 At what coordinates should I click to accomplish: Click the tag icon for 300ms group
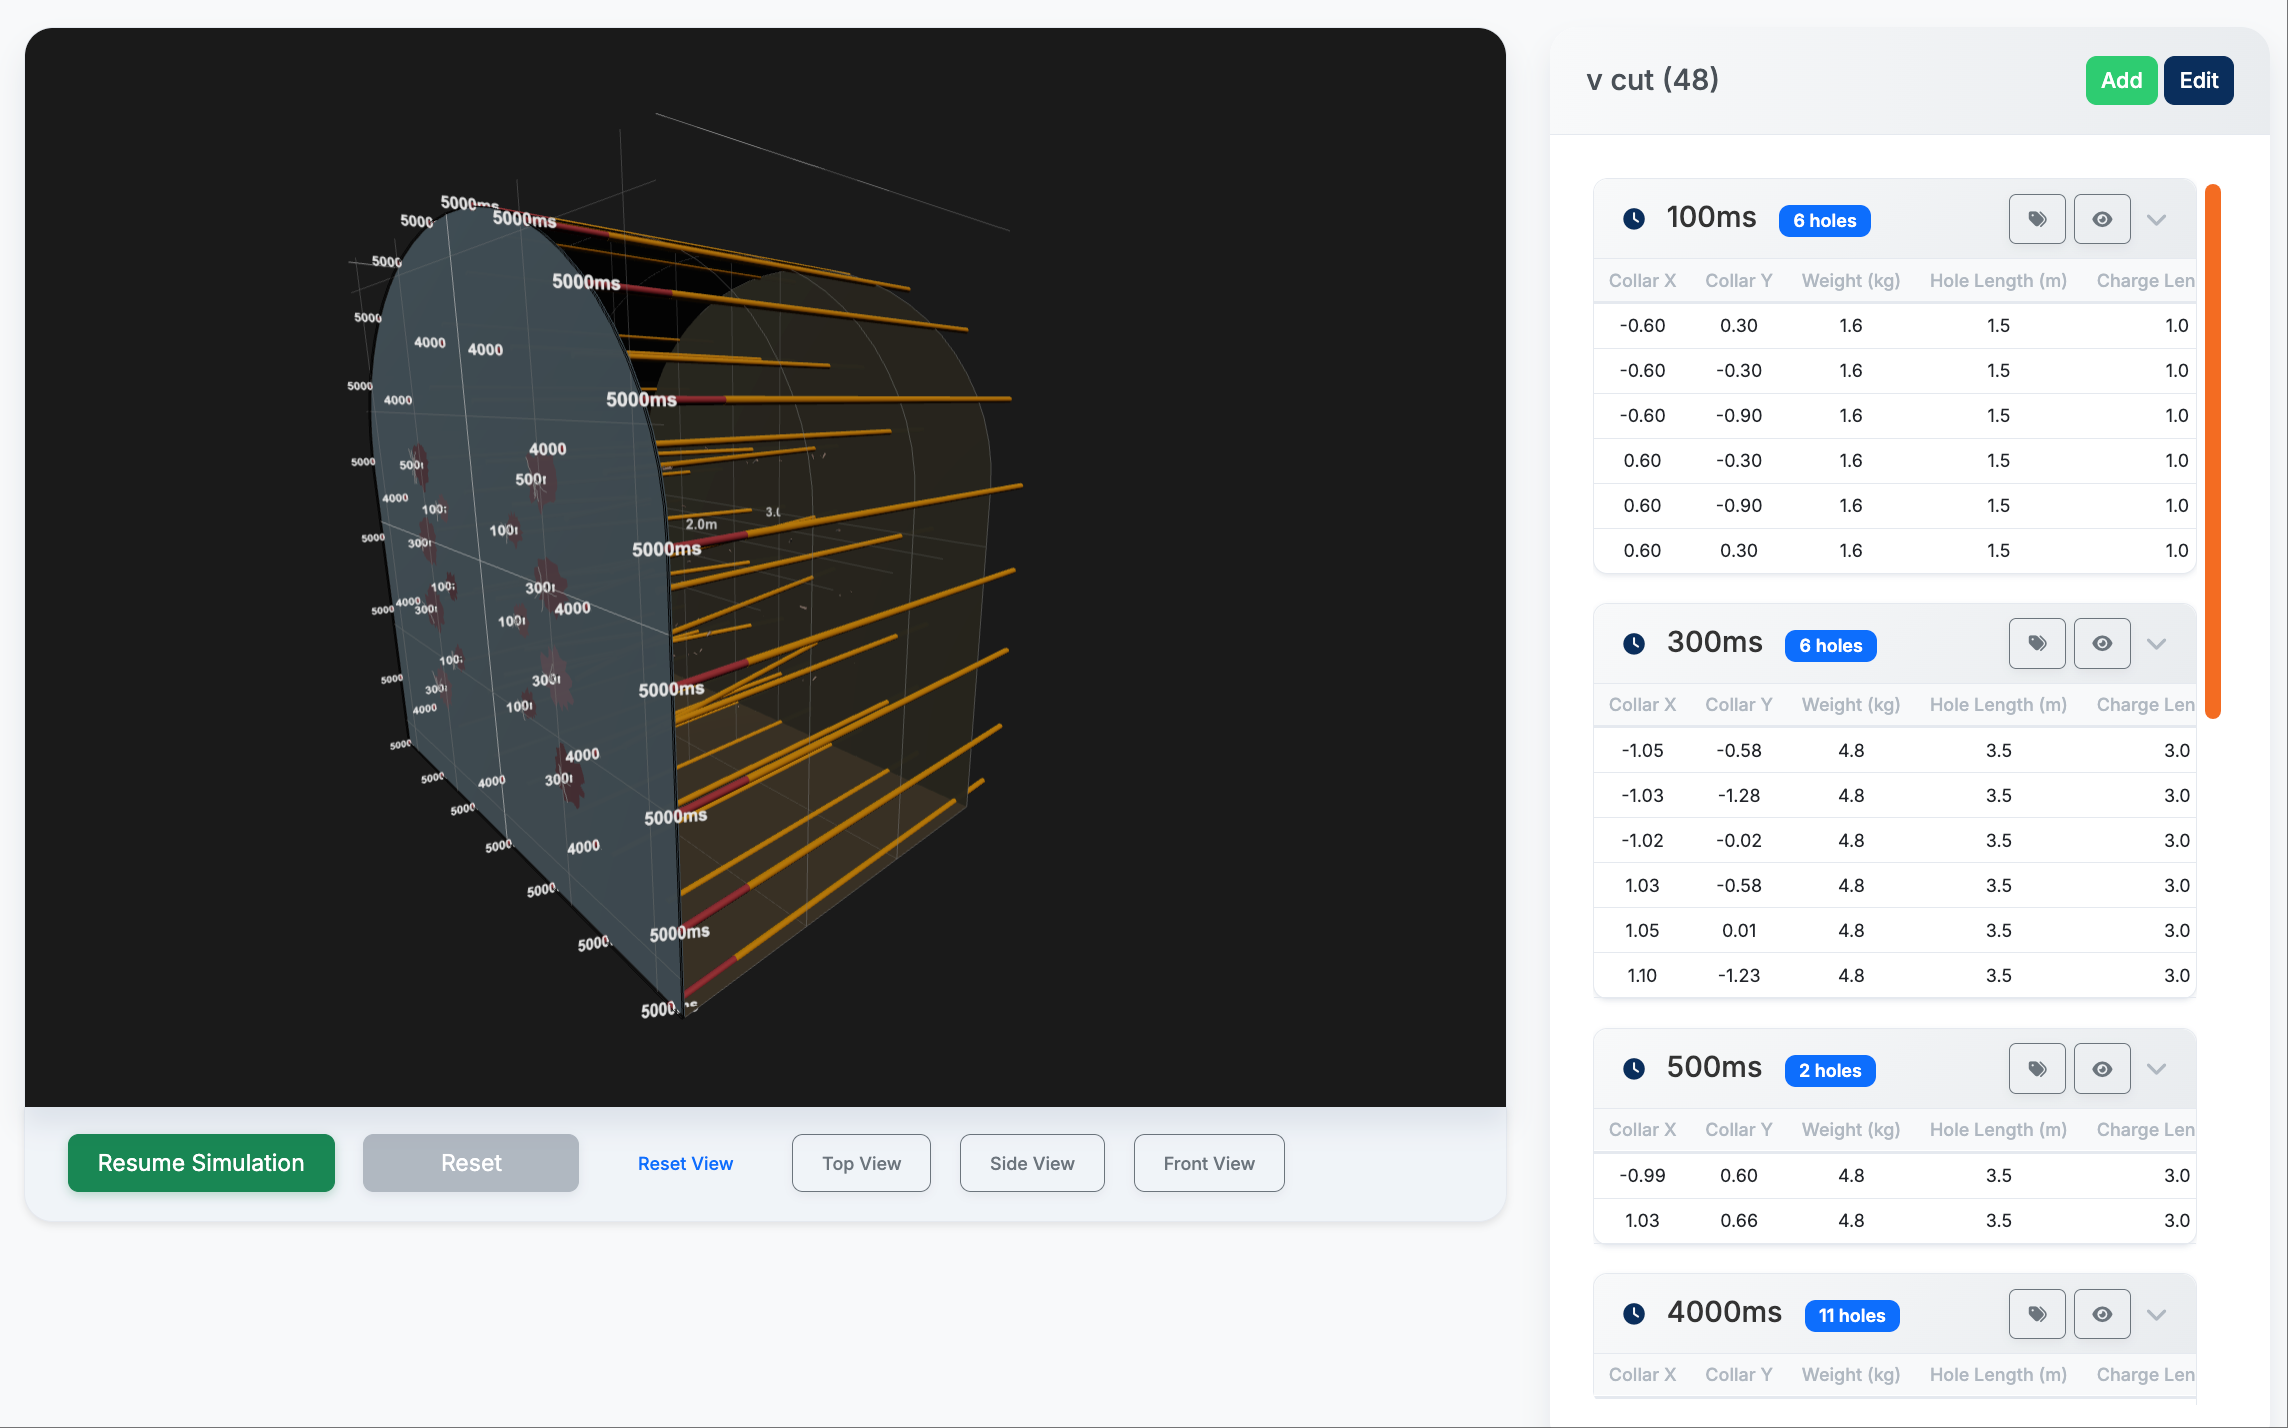coord(2036,643)
